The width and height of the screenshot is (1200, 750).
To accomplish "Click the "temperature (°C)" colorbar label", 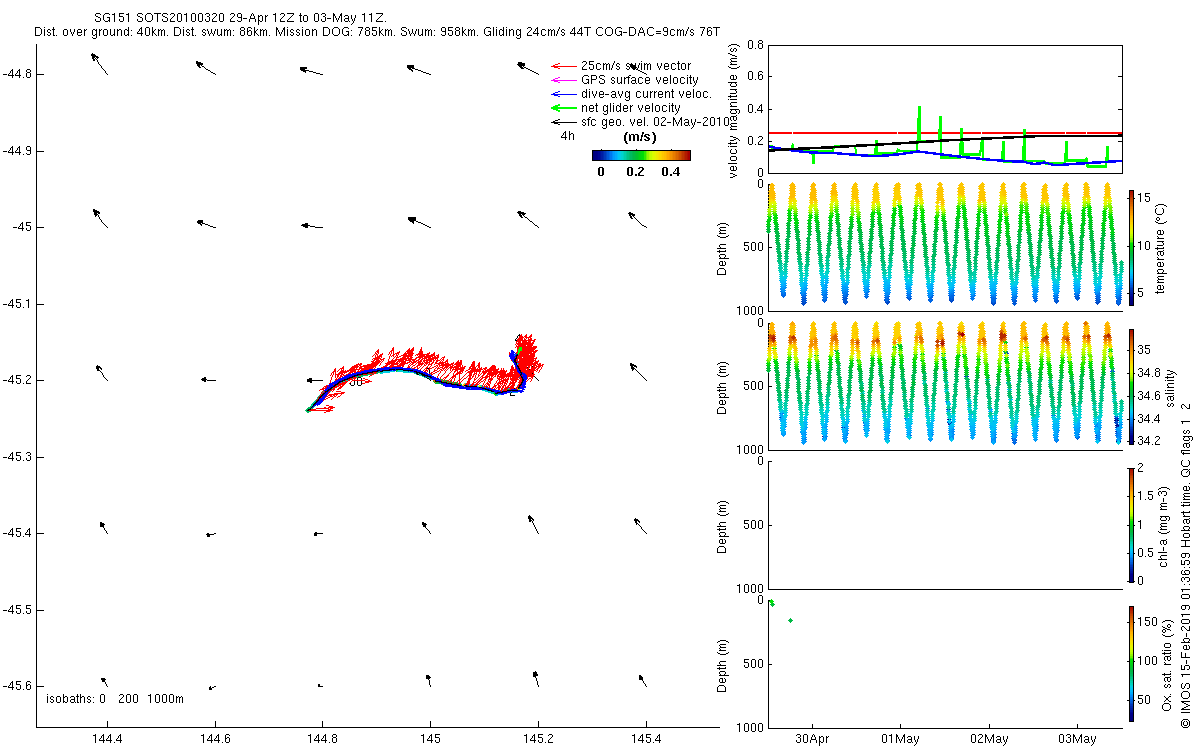I will pos(1161,247).
